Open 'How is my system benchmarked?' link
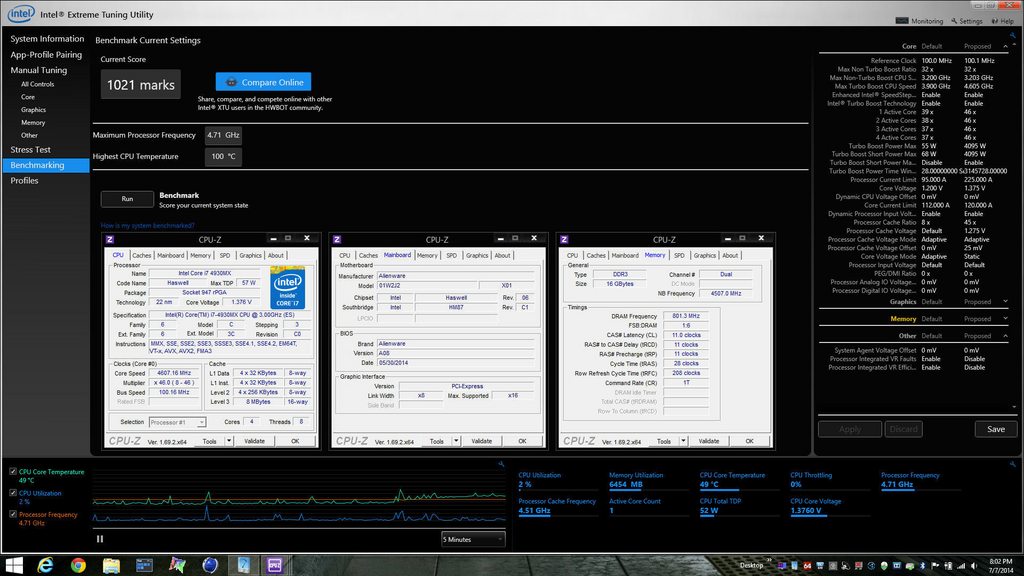1024x576 pixels. coord(148,225)
